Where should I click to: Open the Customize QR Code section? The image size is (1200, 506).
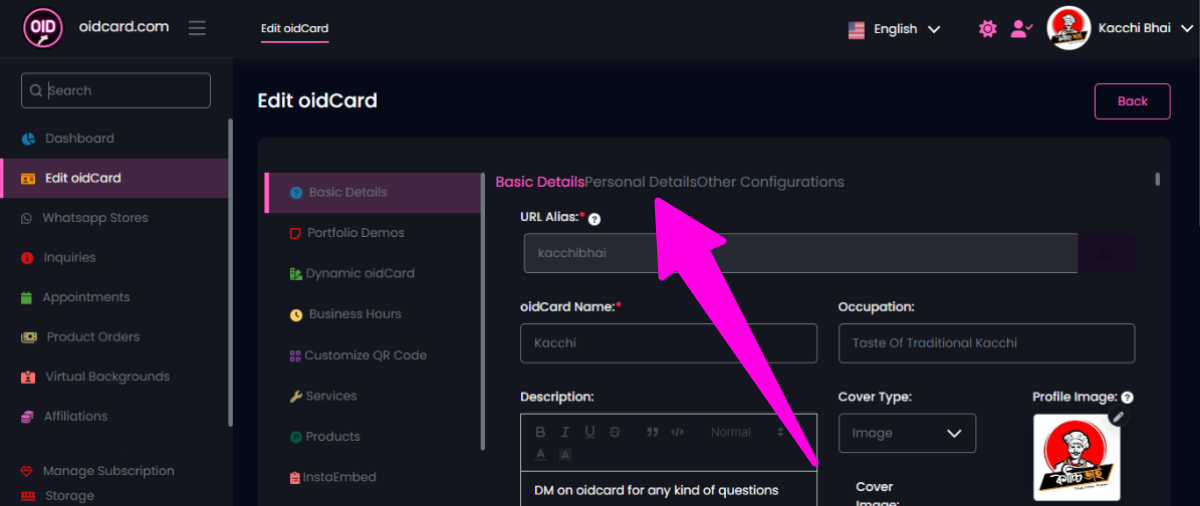tap(365, 355)
